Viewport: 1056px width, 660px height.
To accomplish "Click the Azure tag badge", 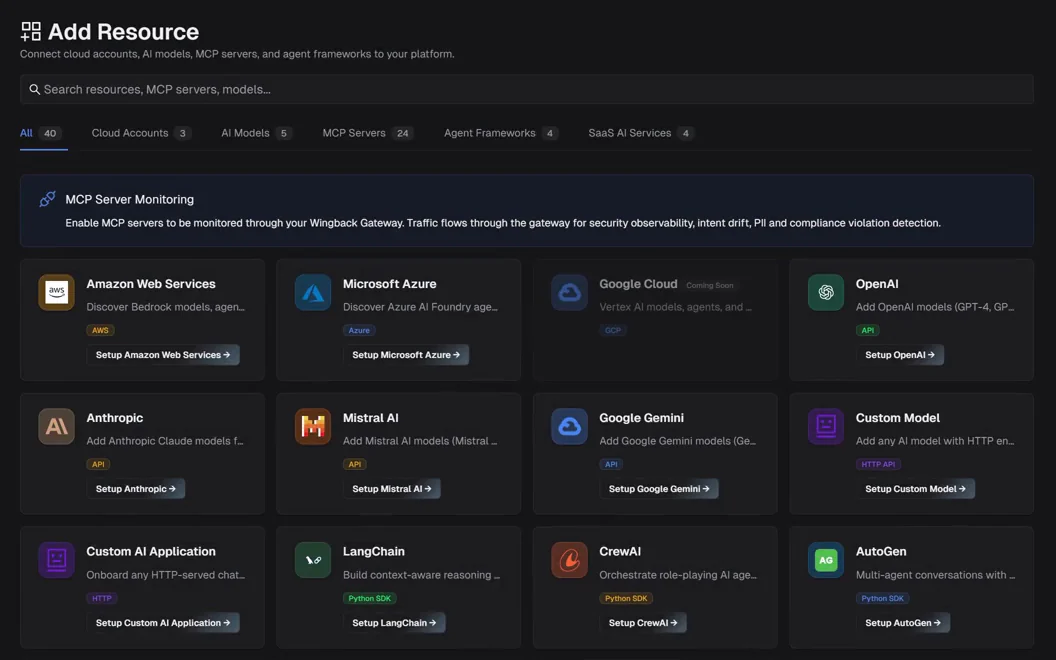I will [359, 330].
